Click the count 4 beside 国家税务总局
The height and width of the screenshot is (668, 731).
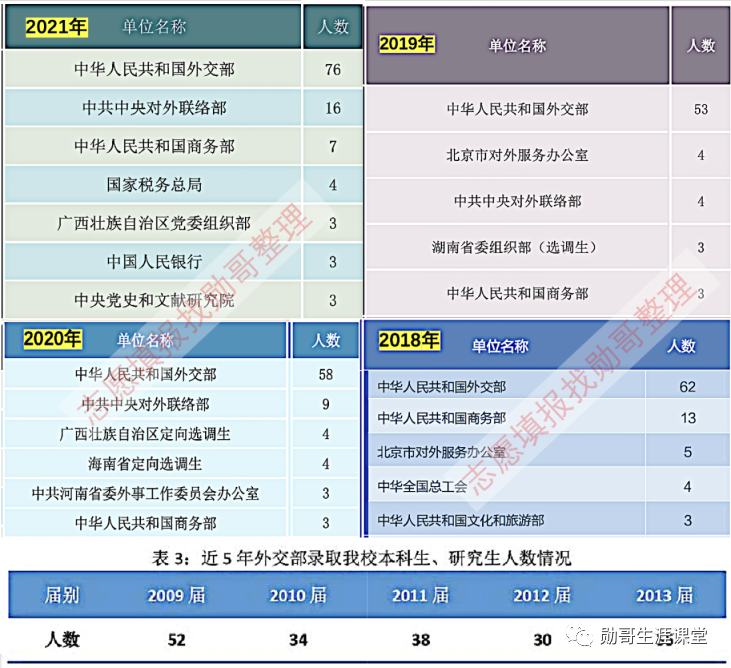click(x=333, y=185)
